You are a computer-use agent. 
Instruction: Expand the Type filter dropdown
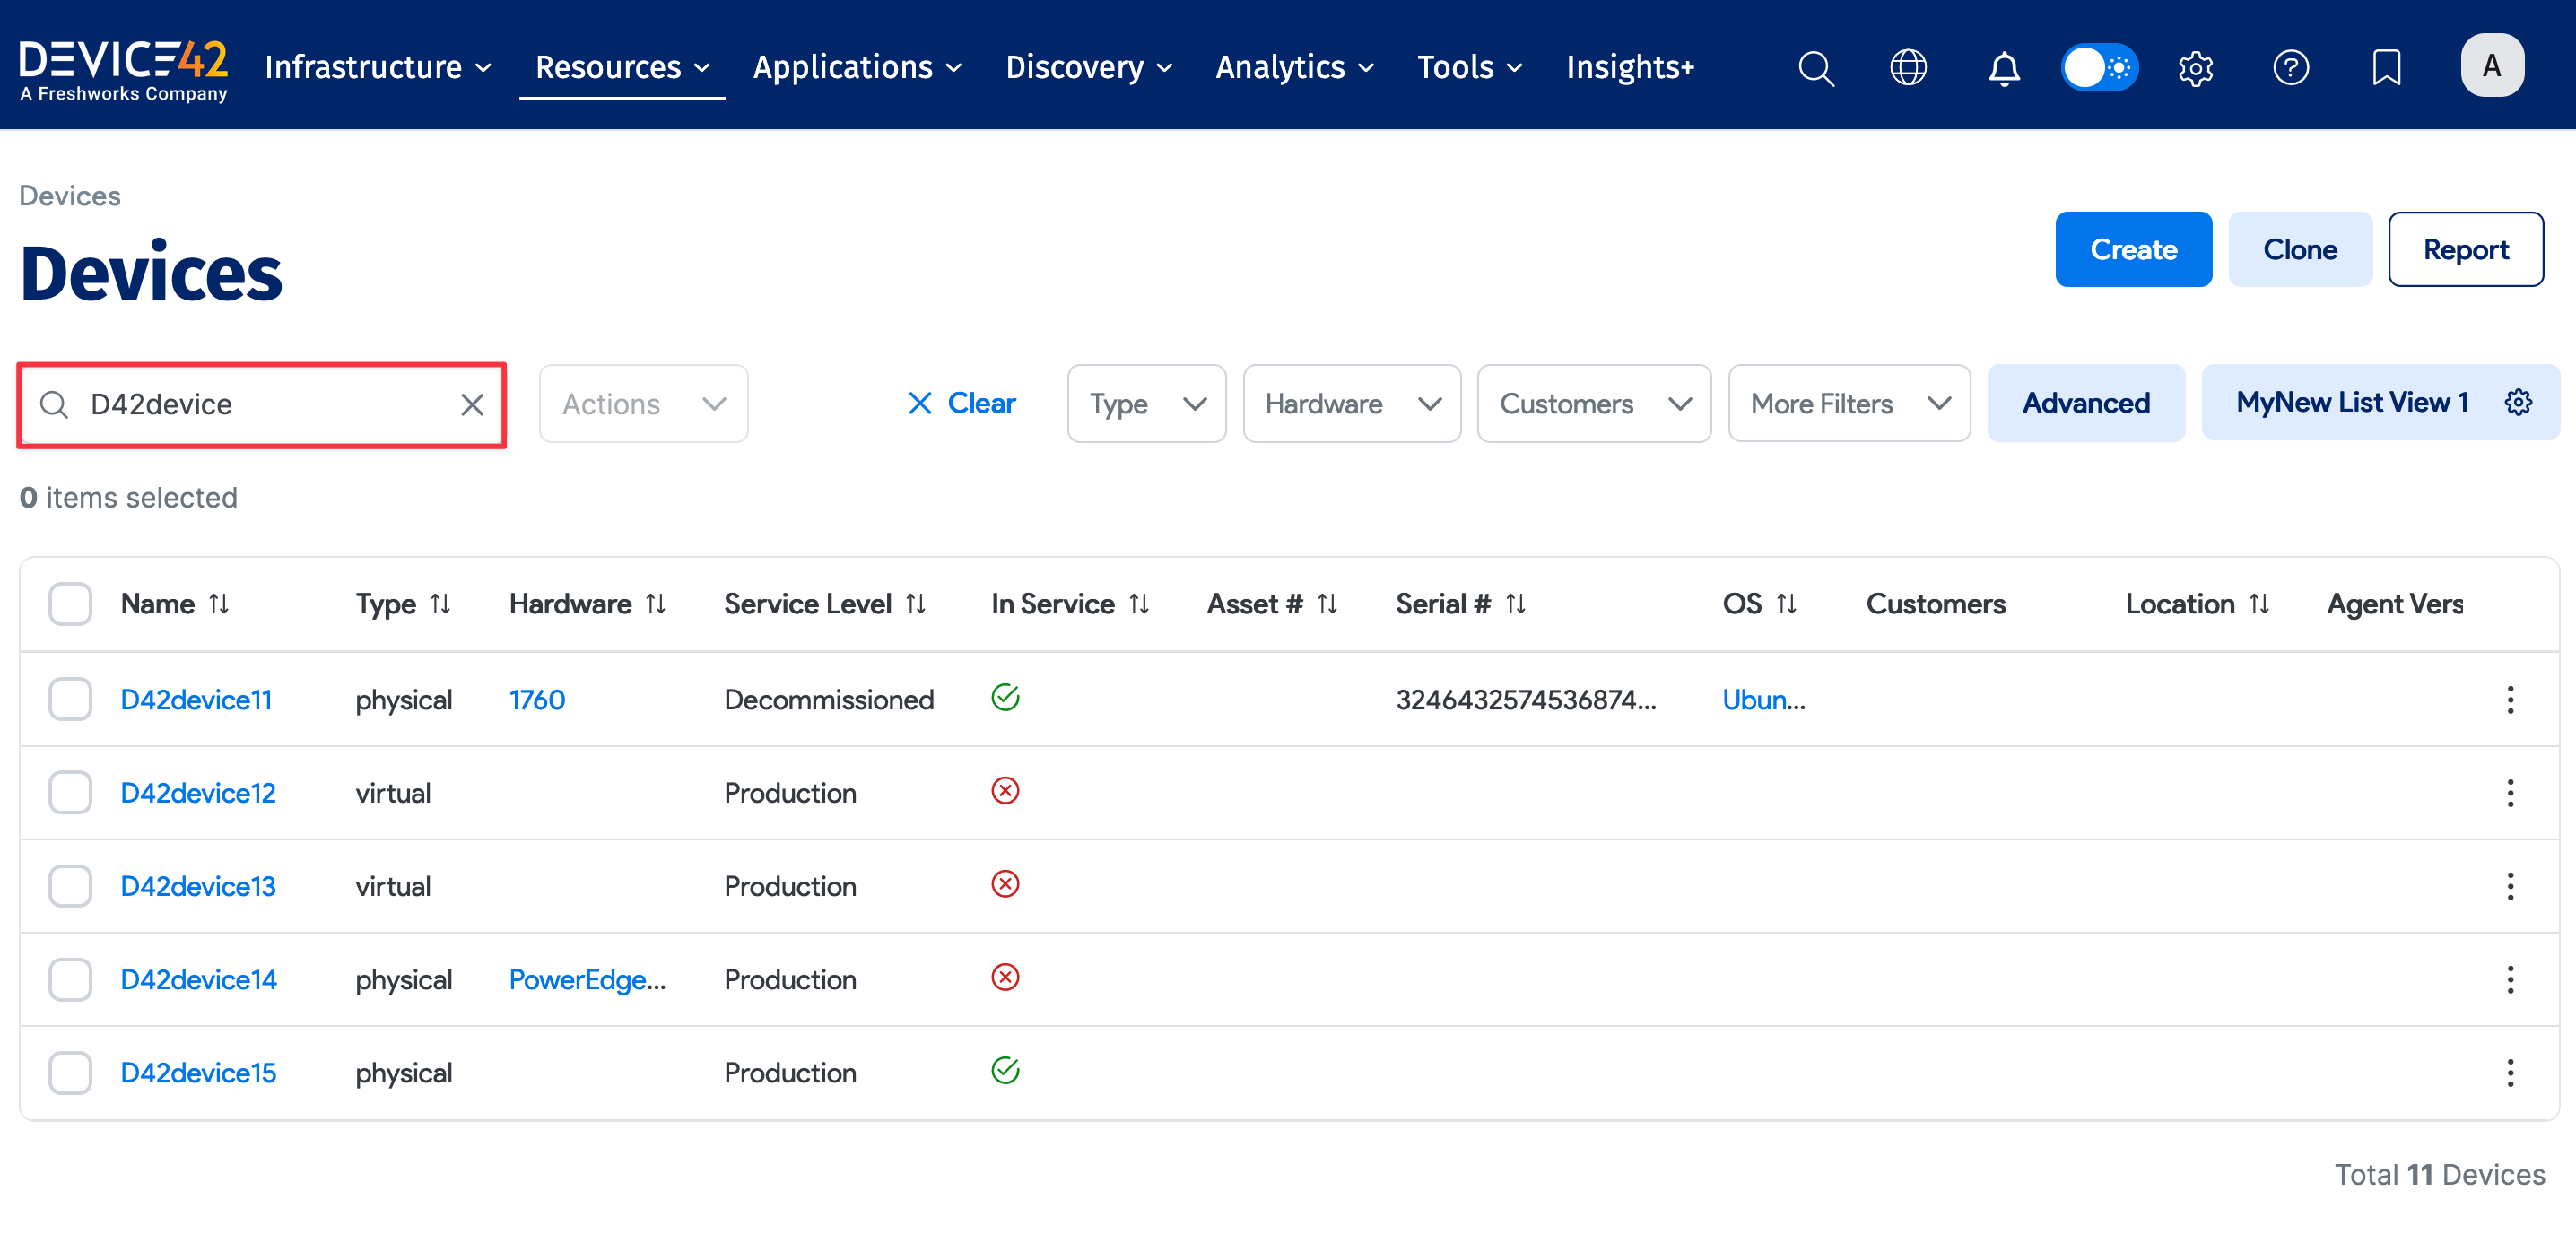pyautogui.click(x=1146, y=403)
